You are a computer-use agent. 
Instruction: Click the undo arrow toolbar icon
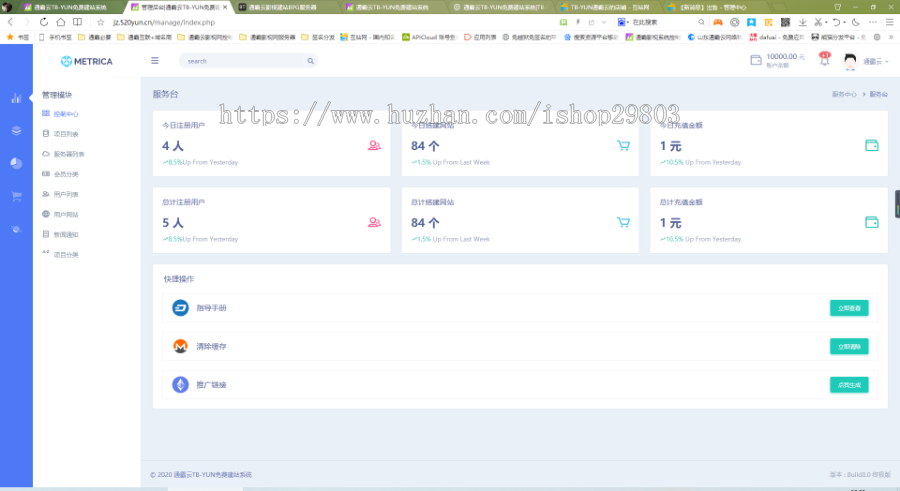pos(836,22)
